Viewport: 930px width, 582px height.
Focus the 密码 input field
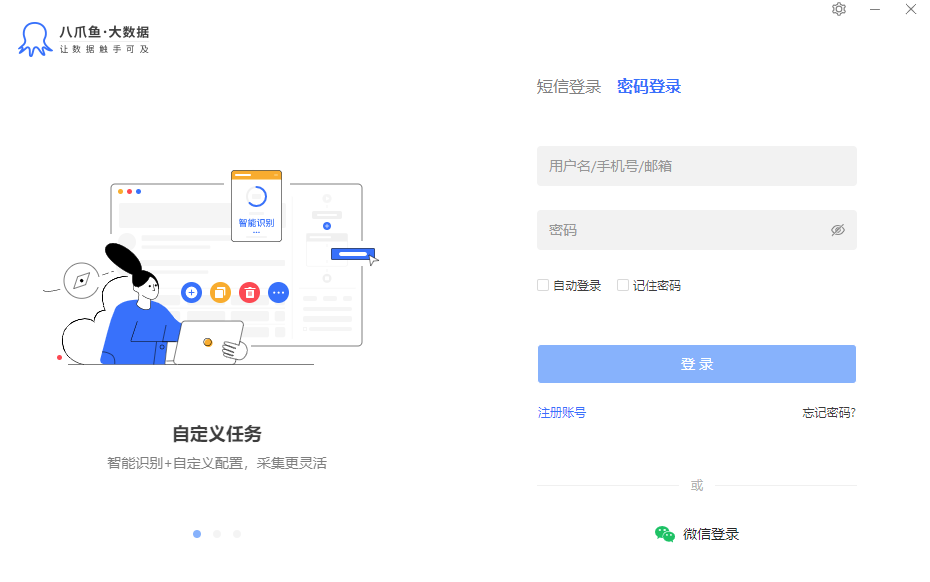click(x=697, y=230)
